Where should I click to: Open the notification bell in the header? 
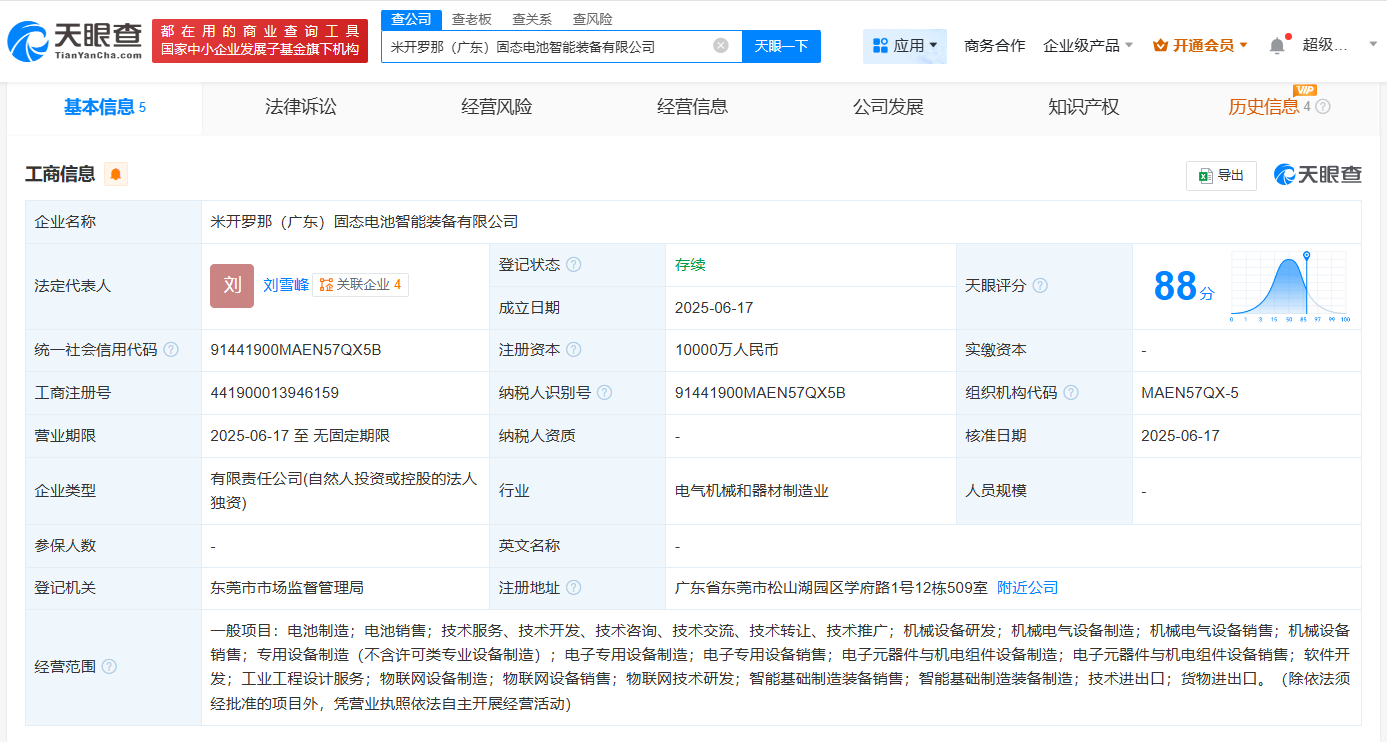tap(1277, 46)
